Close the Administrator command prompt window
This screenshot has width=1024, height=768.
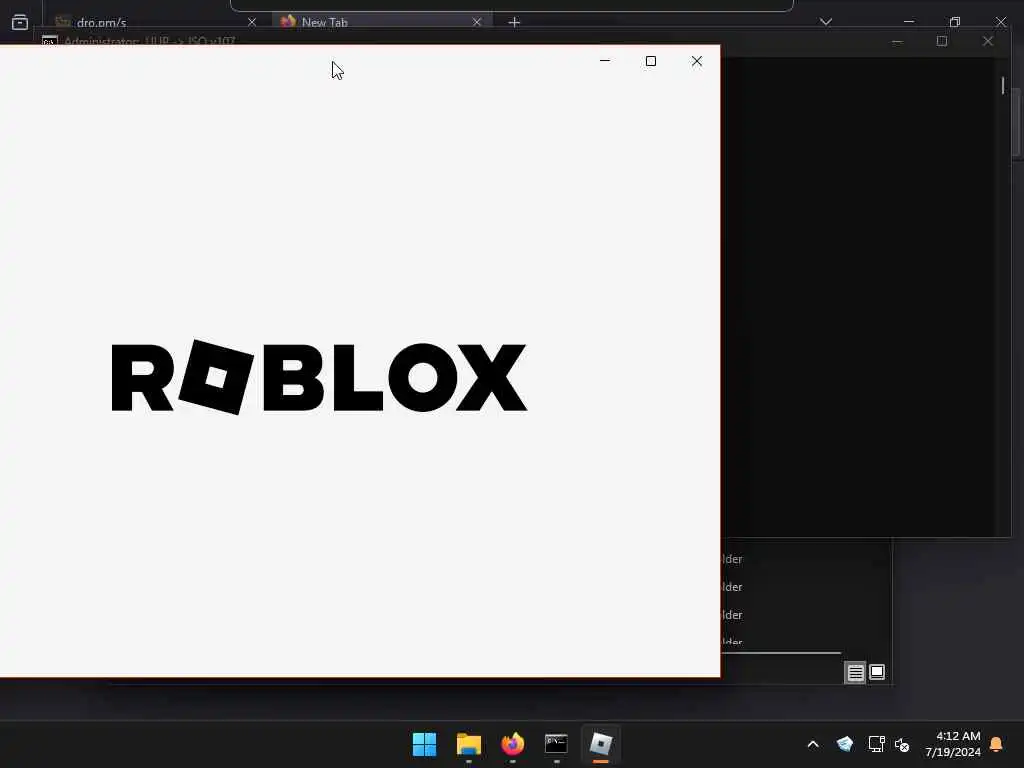pos(987,41)
